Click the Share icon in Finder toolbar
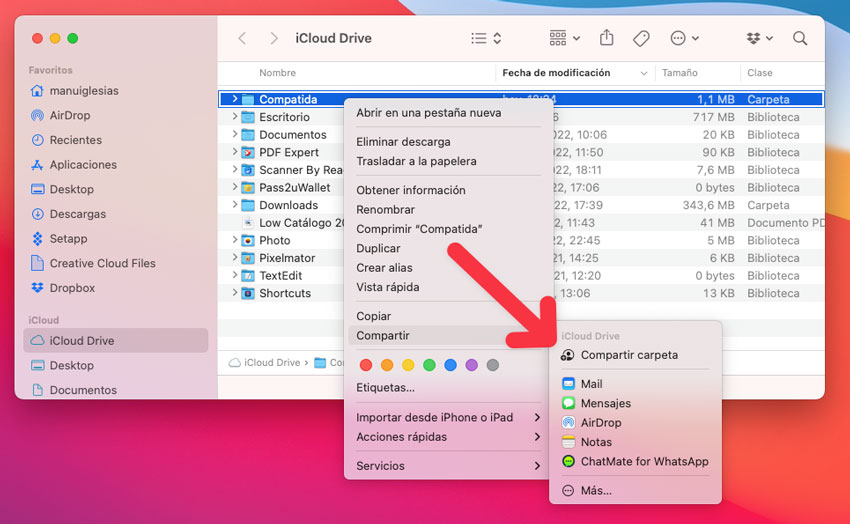Viewport: 850px width, 524px height. (x=607, y=38)
